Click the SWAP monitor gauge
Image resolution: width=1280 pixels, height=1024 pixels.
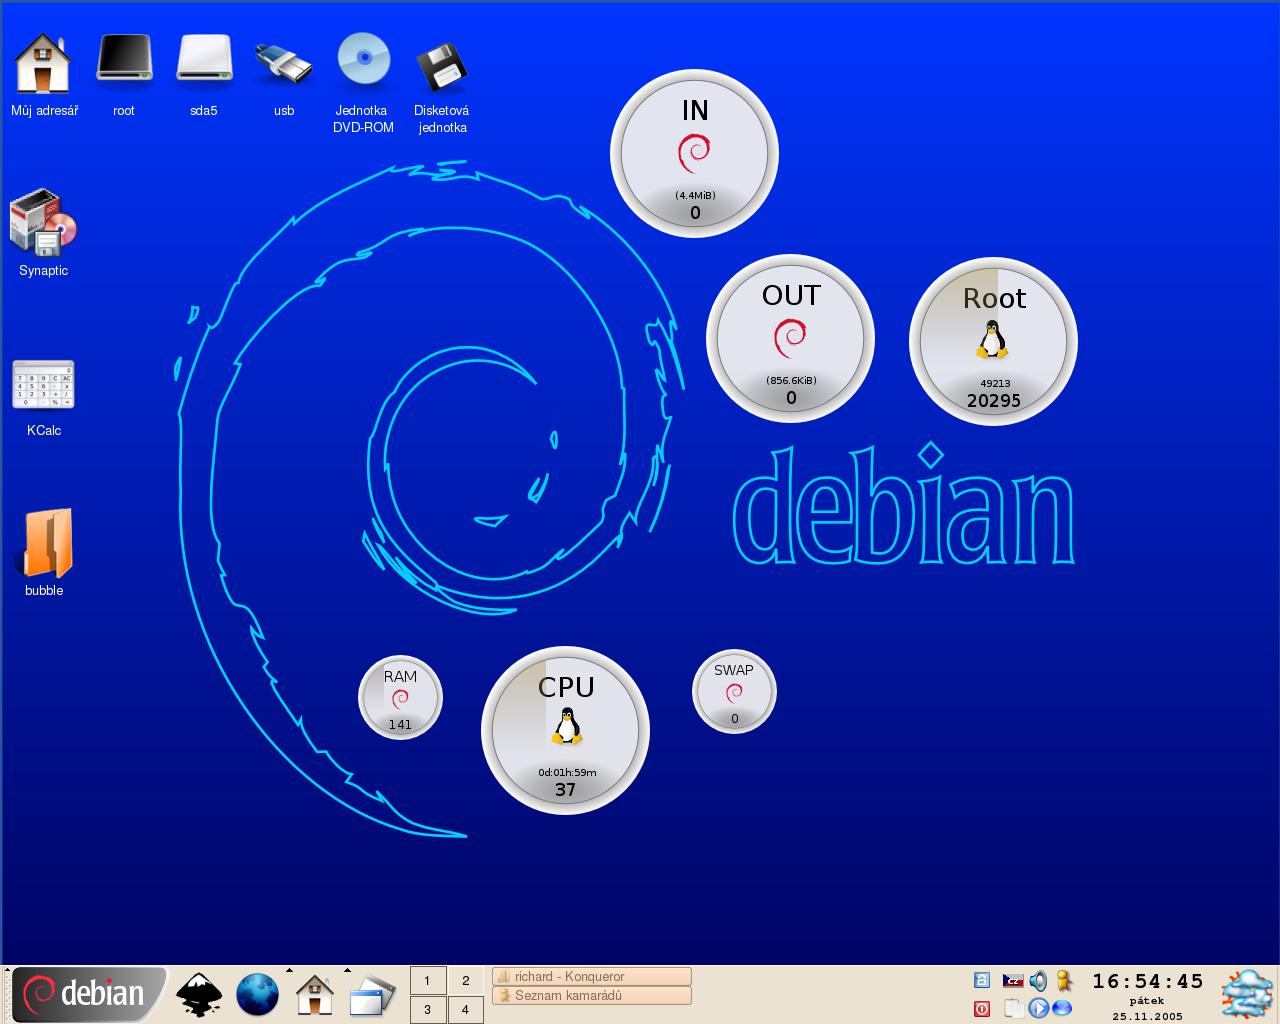[734, 691]
